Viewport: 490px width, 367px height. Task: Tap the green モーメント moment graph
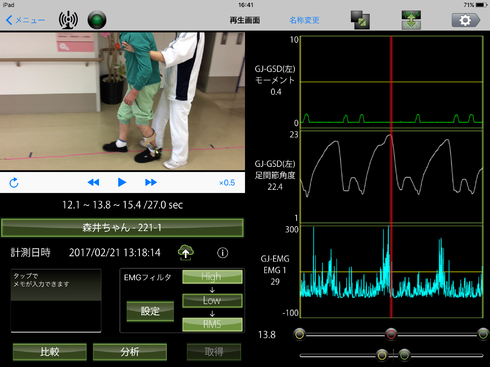(392, 82)
